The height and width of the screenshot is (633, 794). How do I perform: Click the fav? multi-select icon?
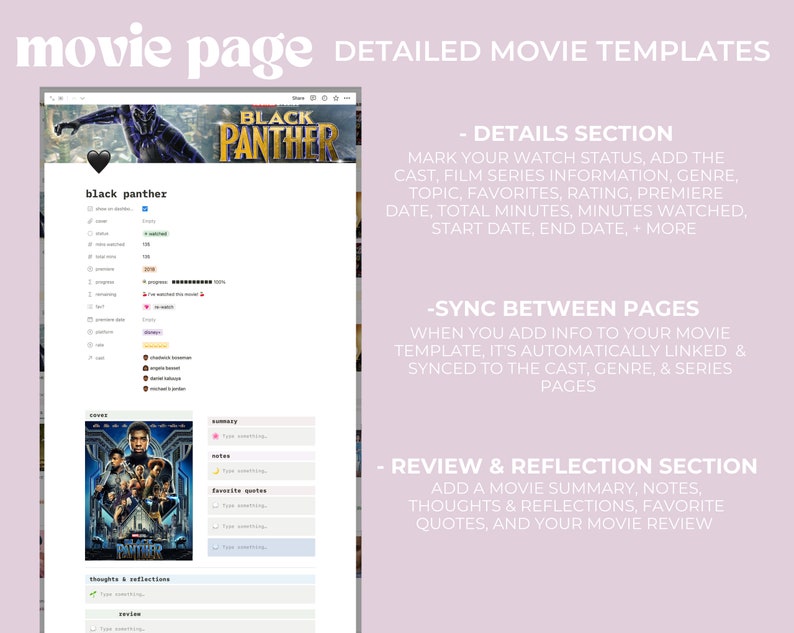point(90,307)
